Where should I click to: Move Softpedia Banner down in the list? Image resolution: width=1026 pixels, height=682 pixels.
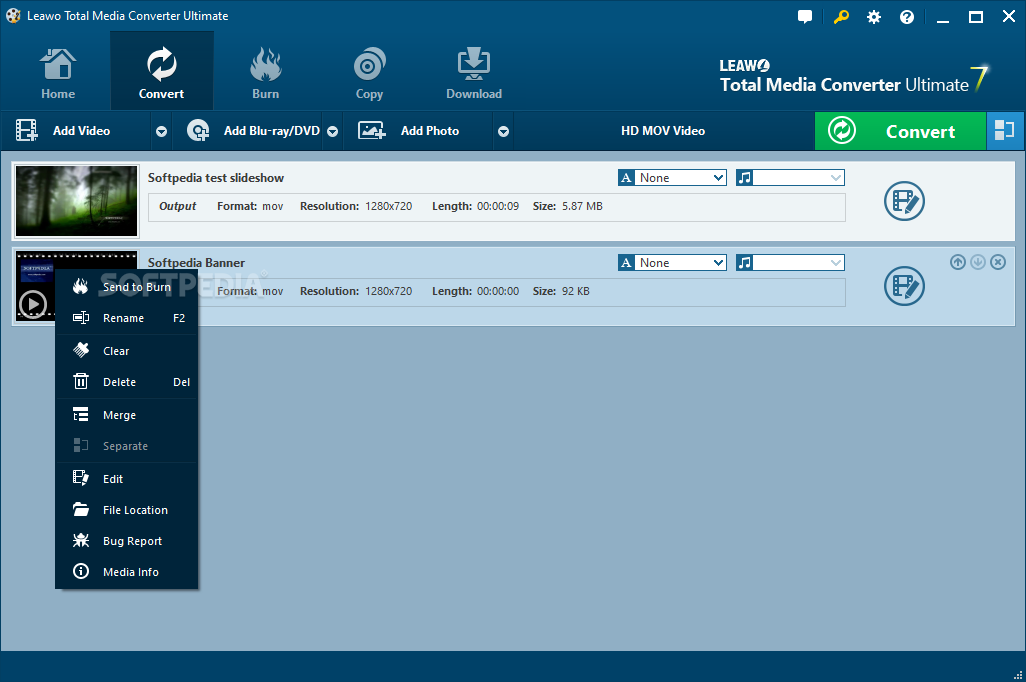(x=978, y=262)
